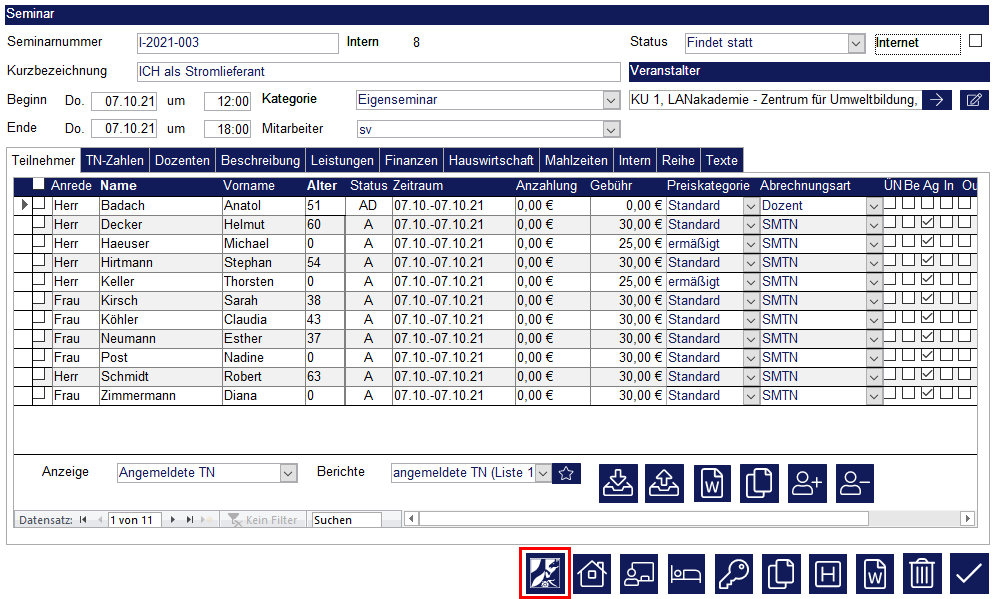Click the inbox download import icon
This screenshot has height=599, width=995.
(x=618, y=484)
